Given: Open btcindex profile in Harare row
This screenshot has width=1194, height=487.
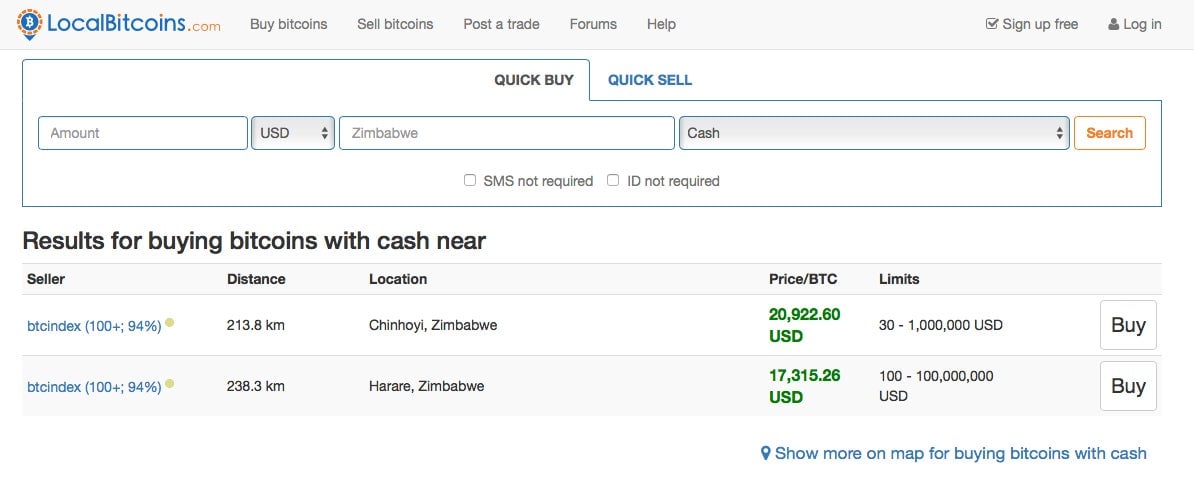Looking at the screenshot, I should pyautogui.click(x=94, y=387).
